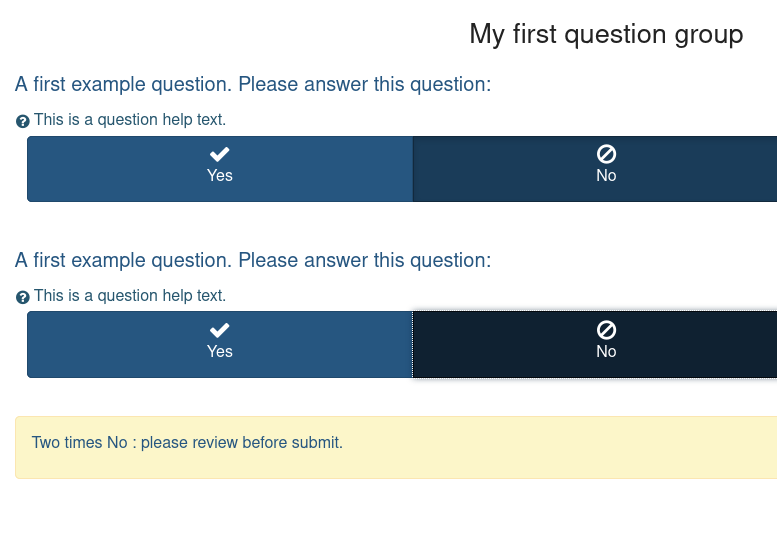Click the first question's help text
The image size is (777, 536).
130,120
